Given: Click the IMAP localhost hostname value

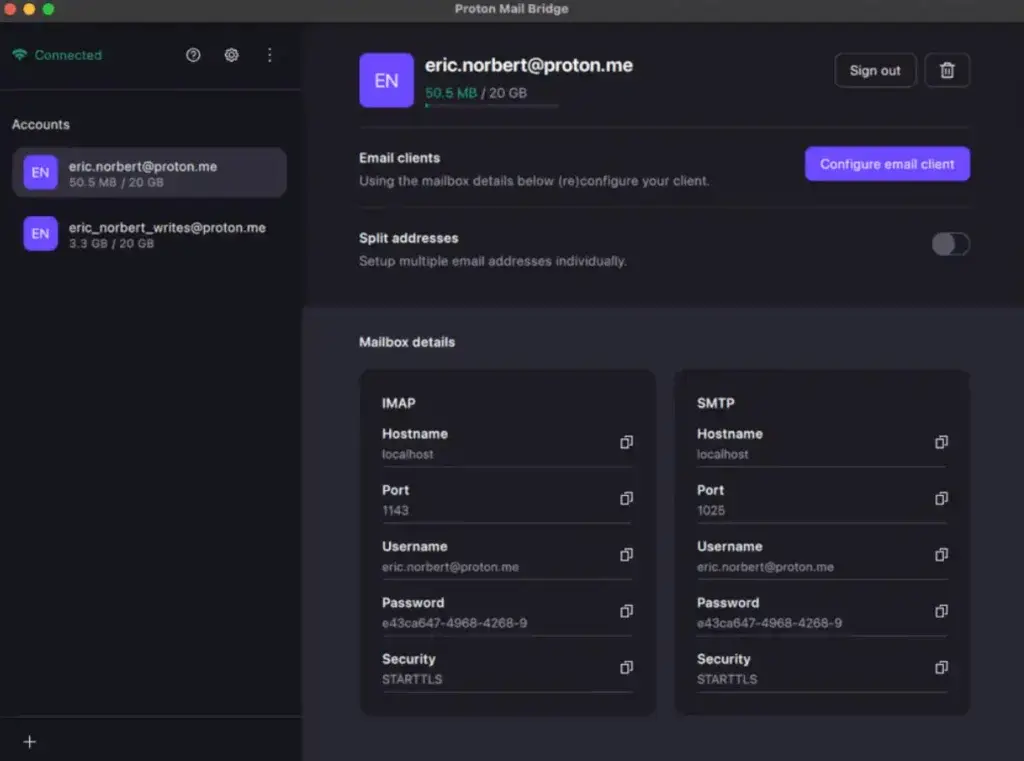Looking at the screenshot, I should pos(408,454).
